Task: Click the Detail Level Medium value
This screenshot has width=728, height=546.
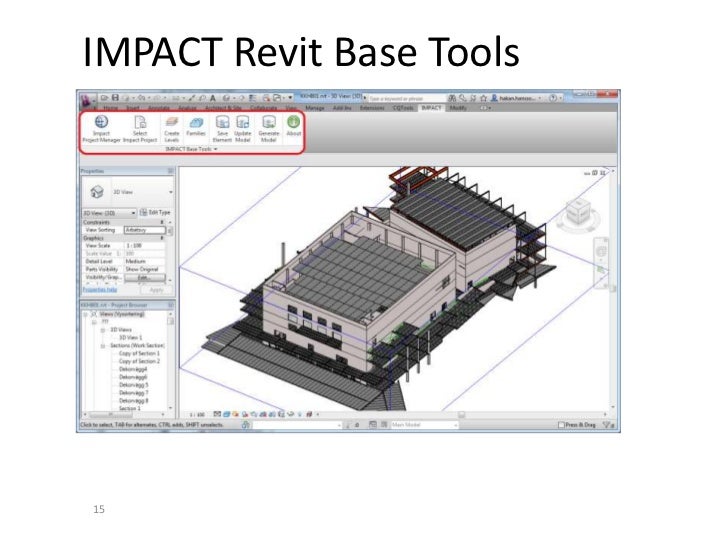Action: click(144, 261)
